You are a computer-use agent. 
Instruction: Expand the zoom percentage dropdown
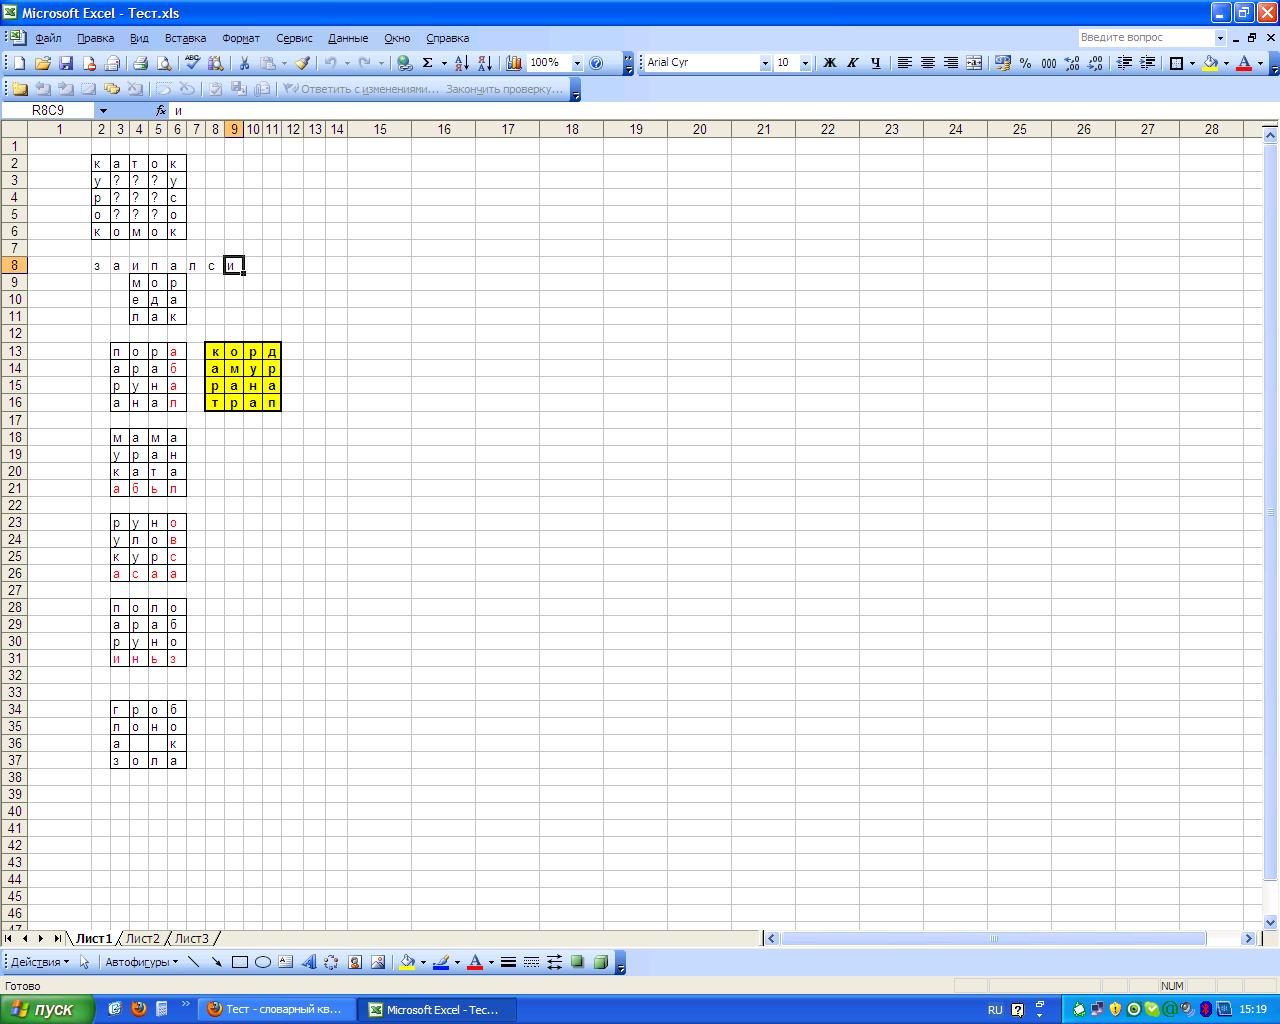click(577, 63)
